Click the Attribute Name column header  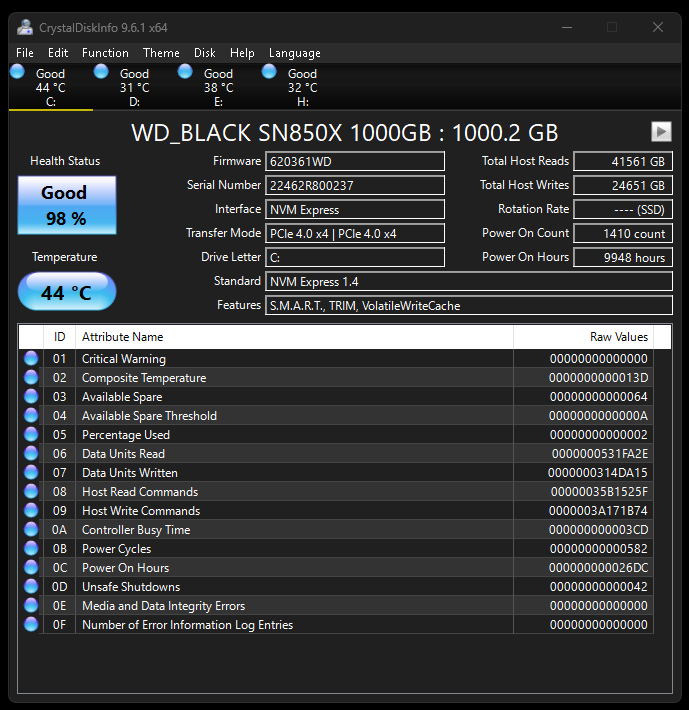(294, 337)
